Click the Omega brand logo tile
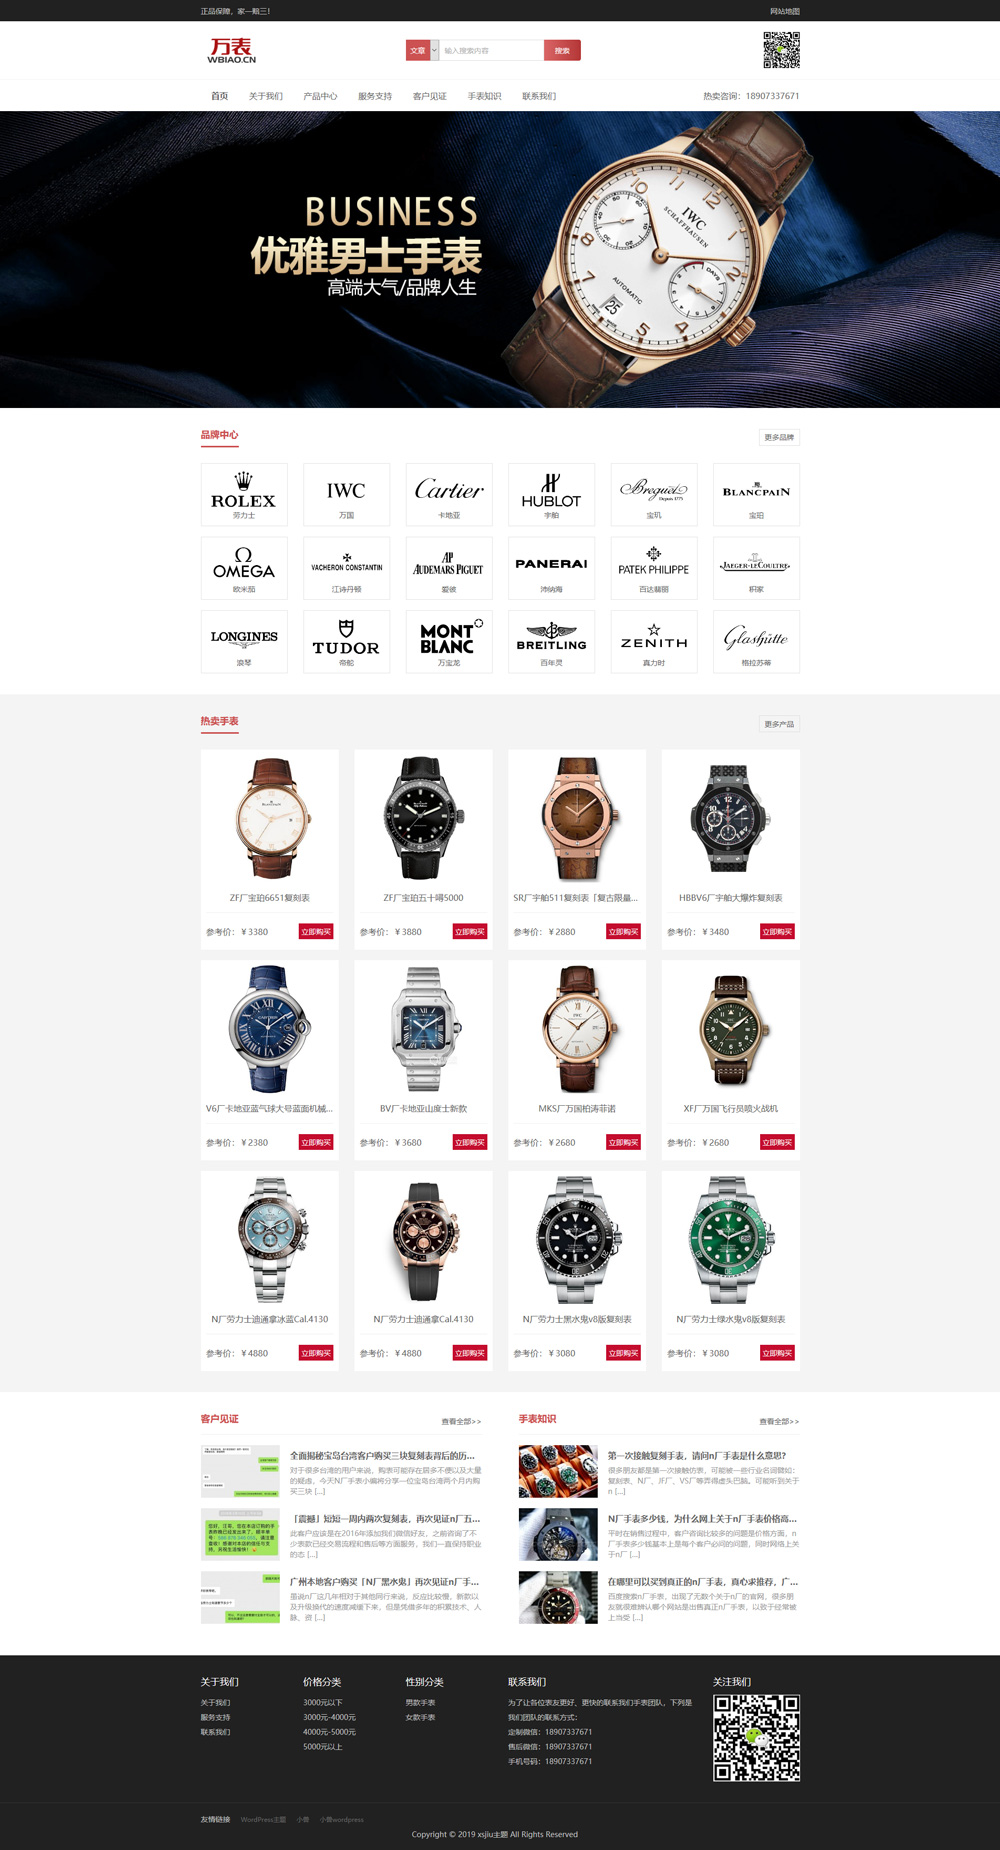This screenshot has width=1000, height=1850. [x=244, y=568]
